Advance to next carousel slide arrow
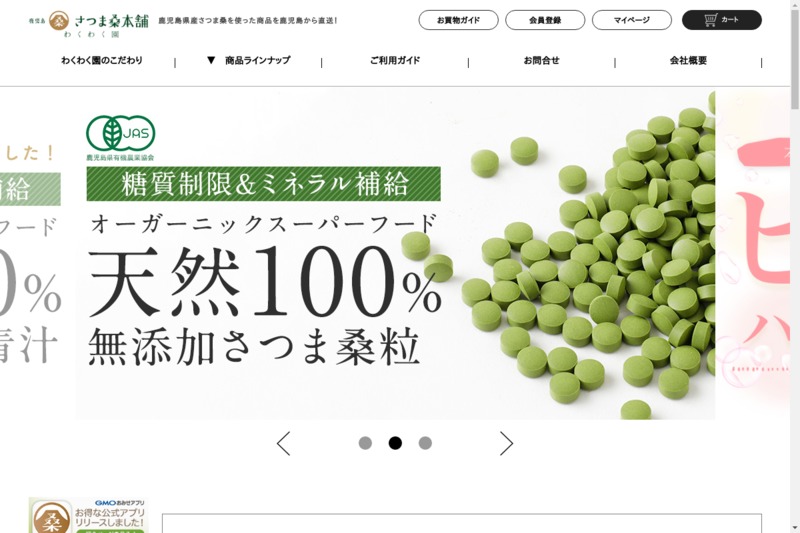The width and height of the screenshot is (800, 533). tap(506, 443)
